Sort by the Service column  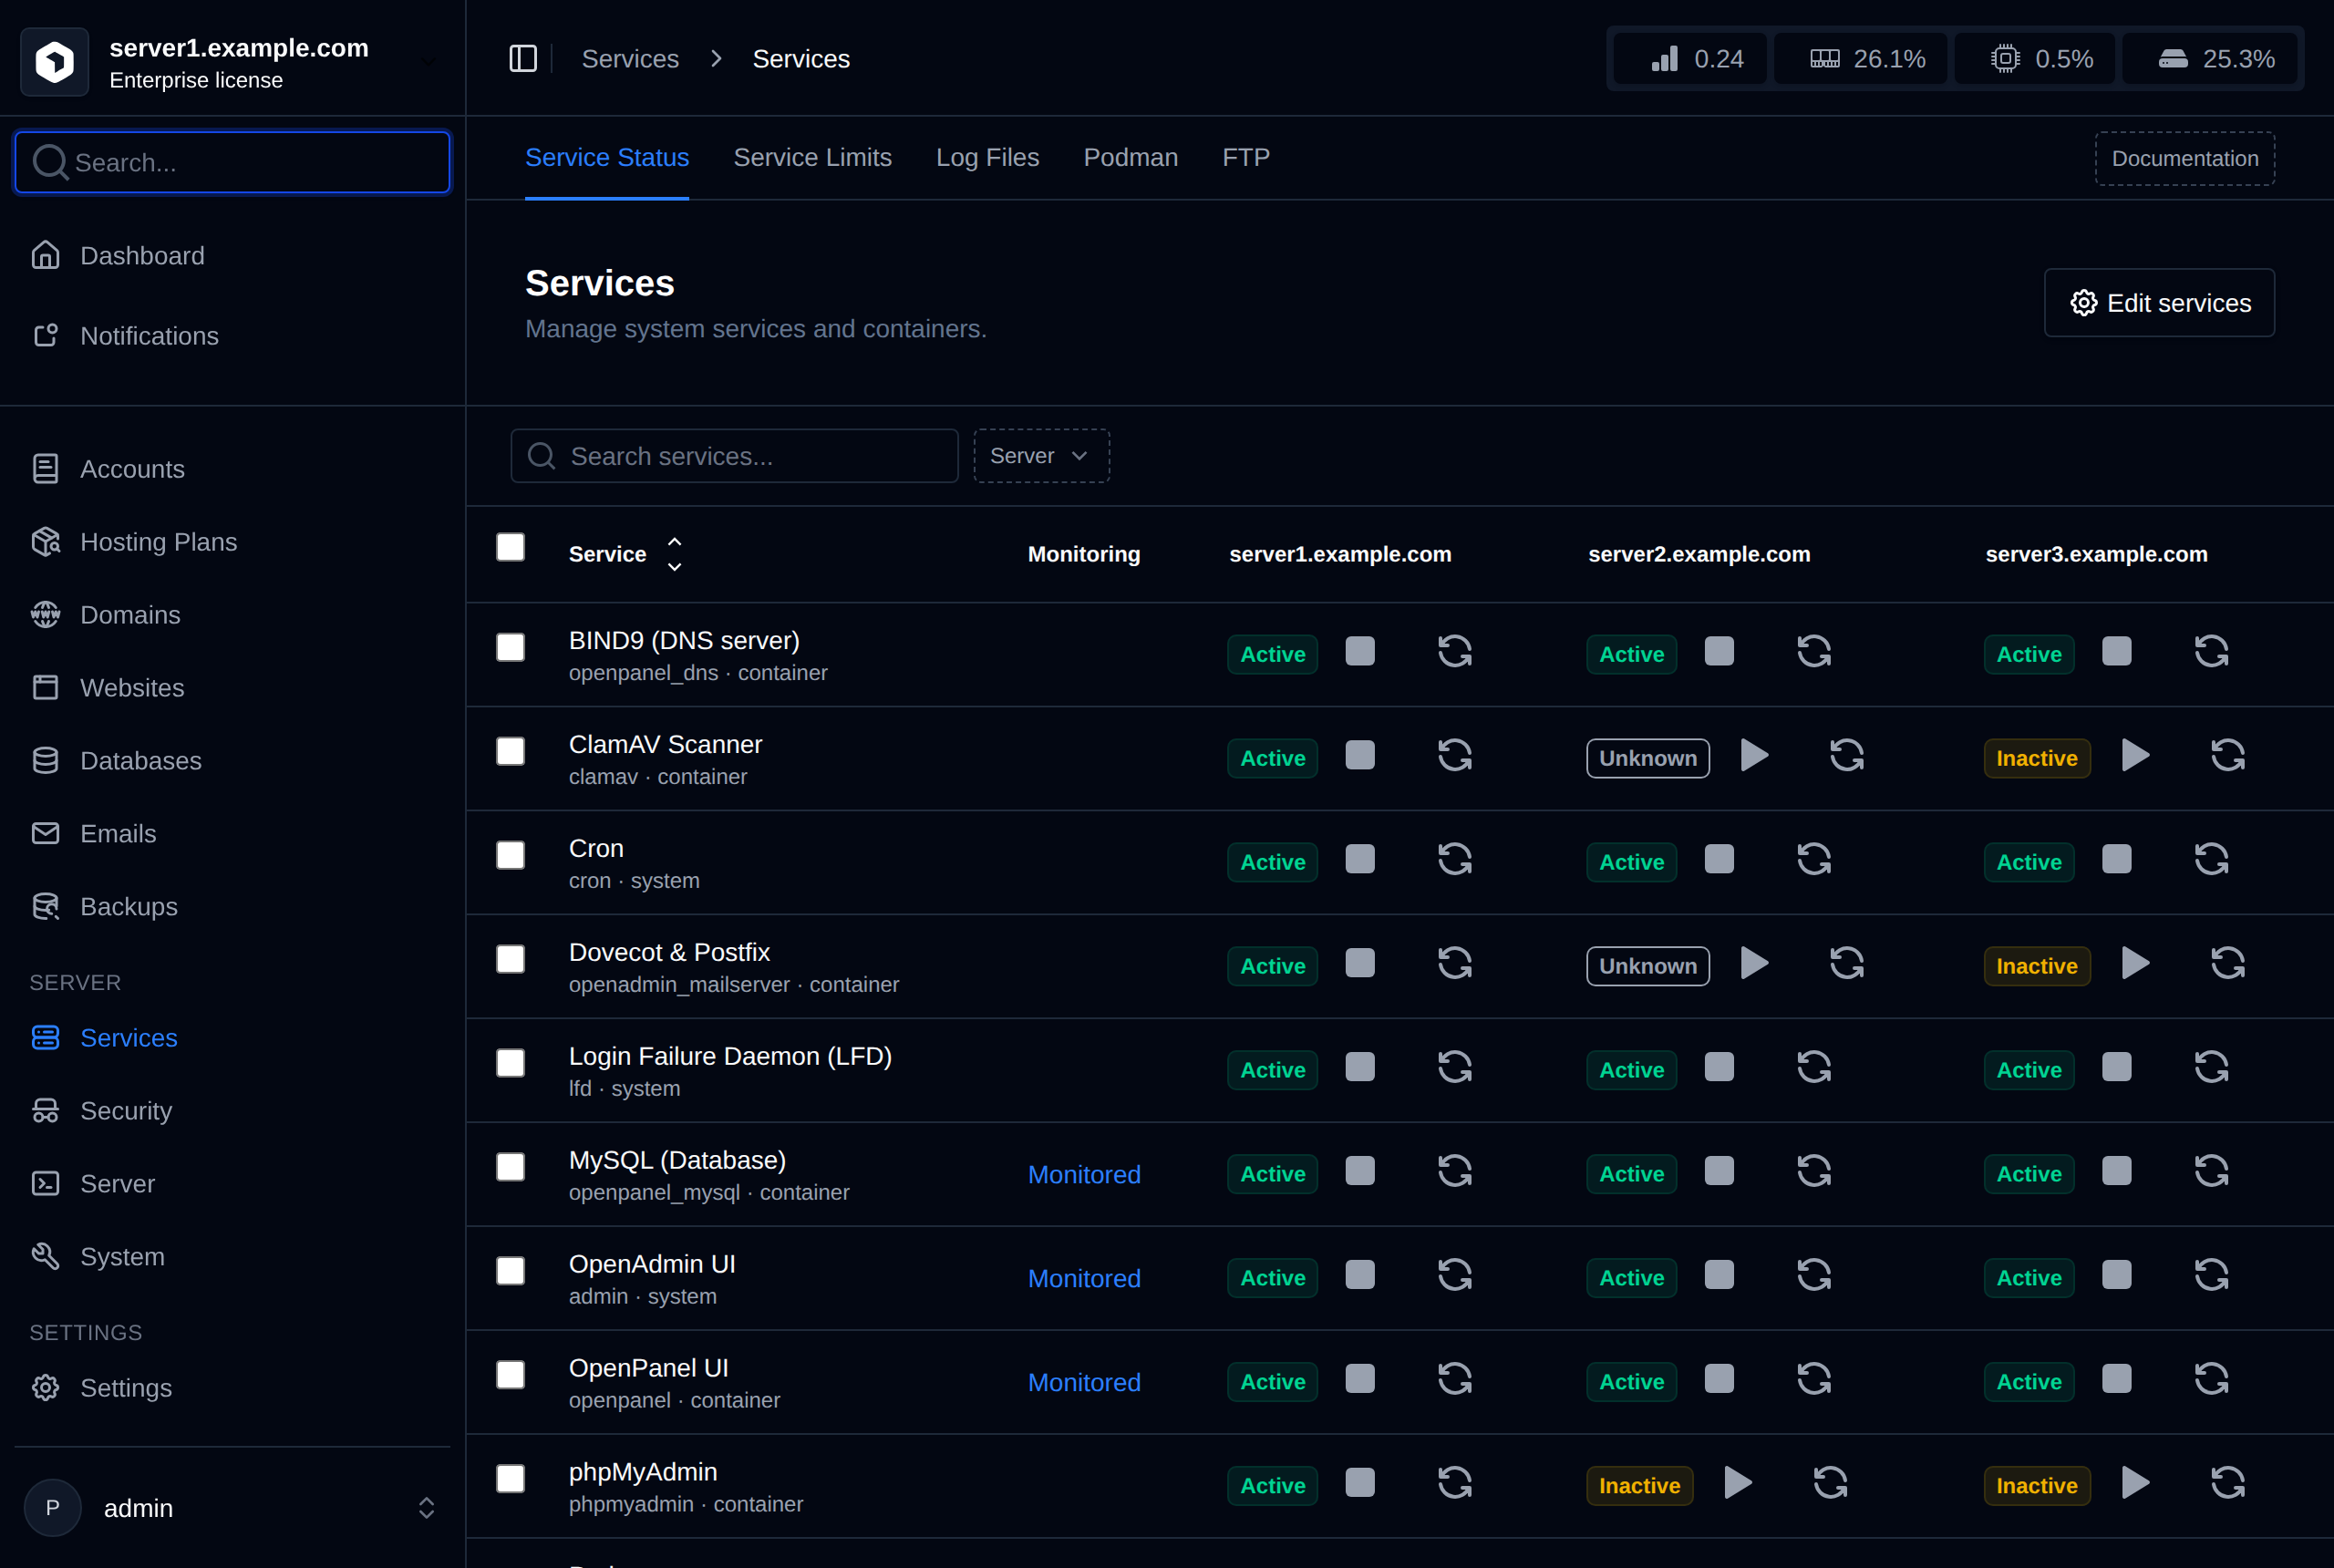(625, 554)
